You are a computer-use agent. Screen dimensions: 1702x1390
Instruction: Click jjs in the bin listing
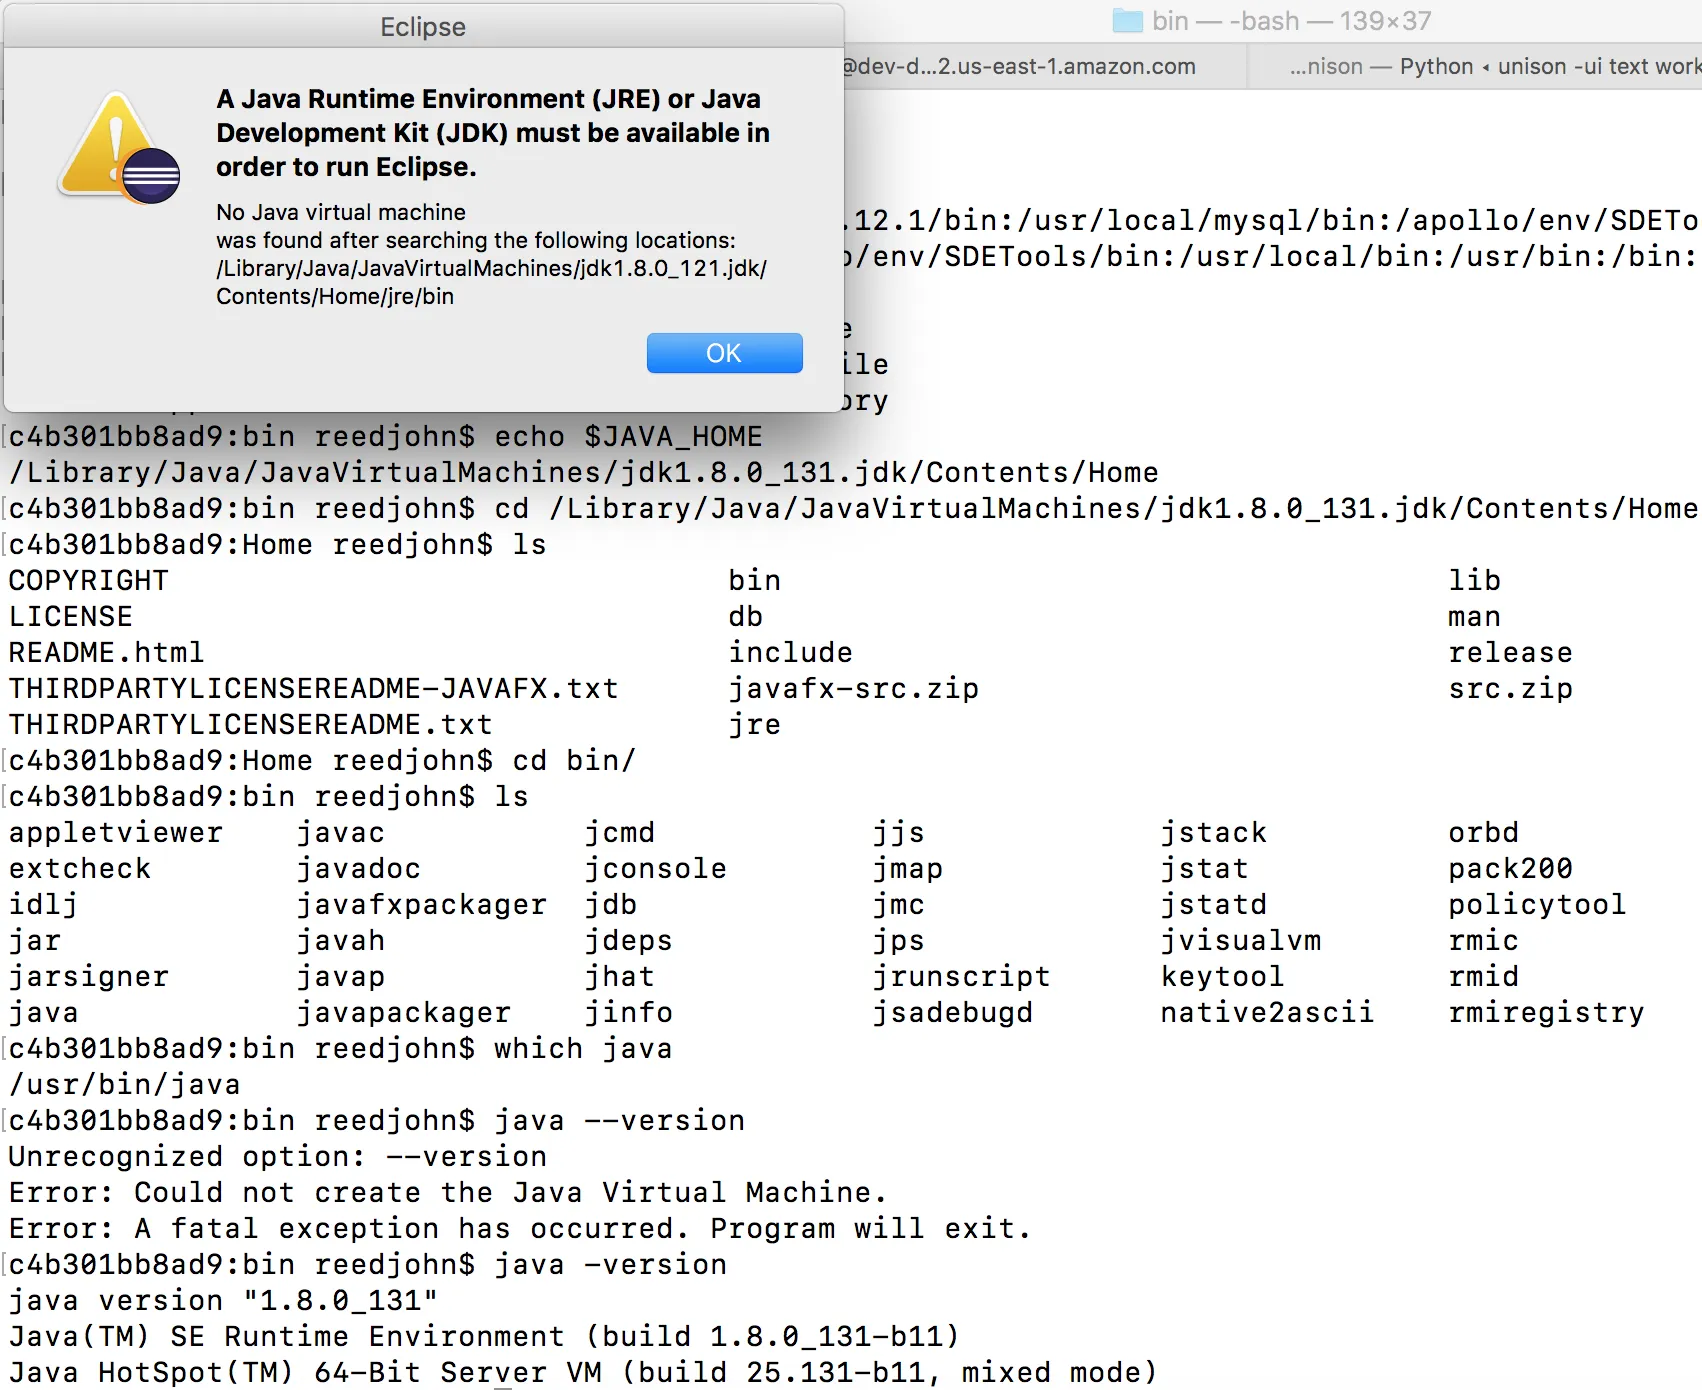pos(899,833)
